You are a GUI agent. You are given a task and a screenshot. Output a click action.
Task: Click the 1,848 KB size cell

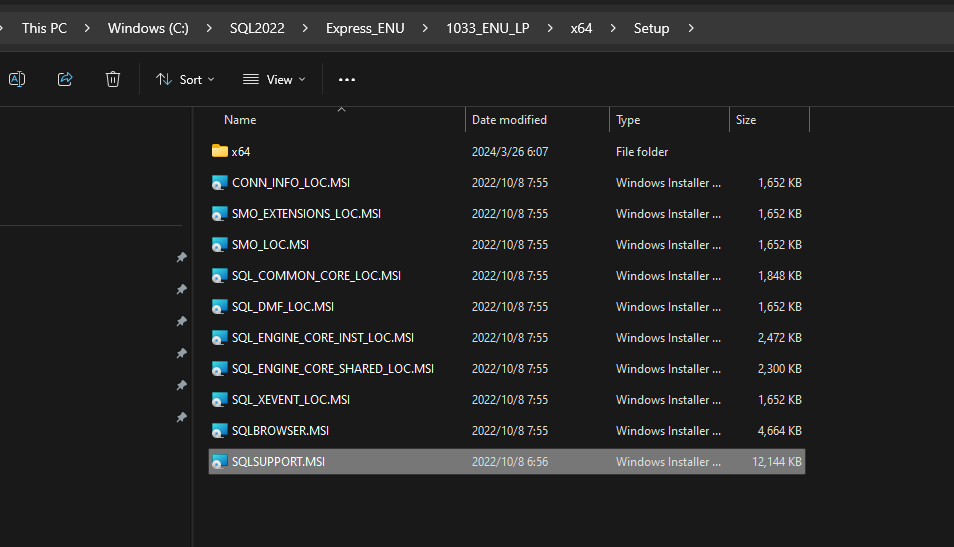779,276
